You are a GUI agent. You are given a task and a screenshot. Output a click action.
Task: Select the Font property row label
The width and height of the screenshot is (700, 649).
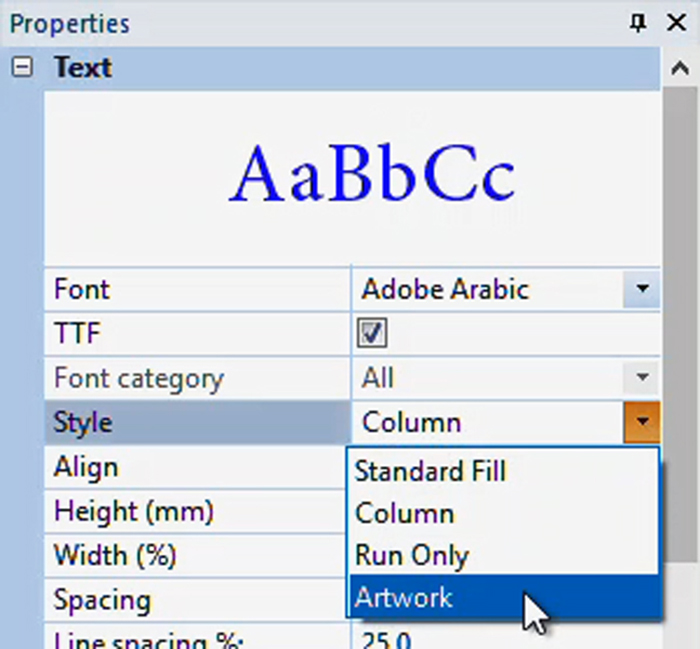coord(82,290)
